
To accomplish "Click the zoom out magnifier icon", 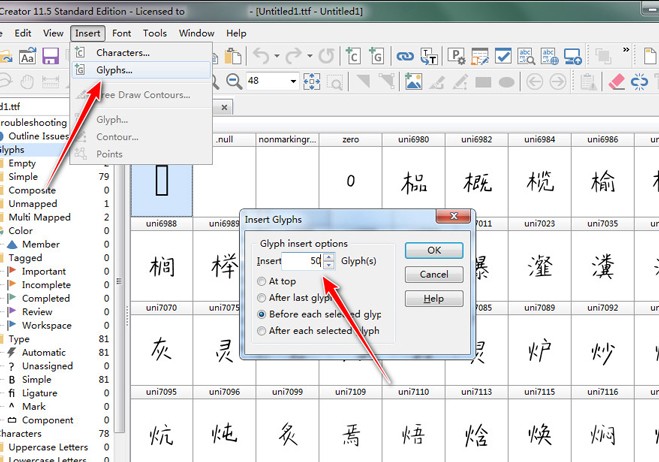I will click(x=233, y=81).
